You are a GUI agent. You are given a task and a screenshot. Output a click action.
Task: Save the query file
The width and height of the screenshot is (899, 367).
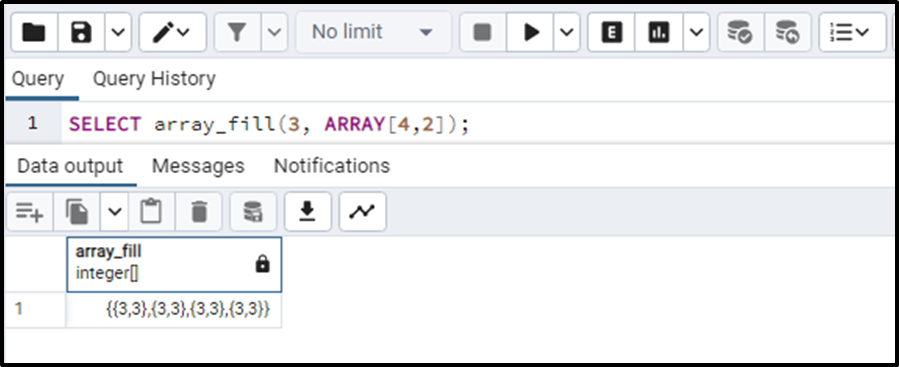(x=81, y=32)
